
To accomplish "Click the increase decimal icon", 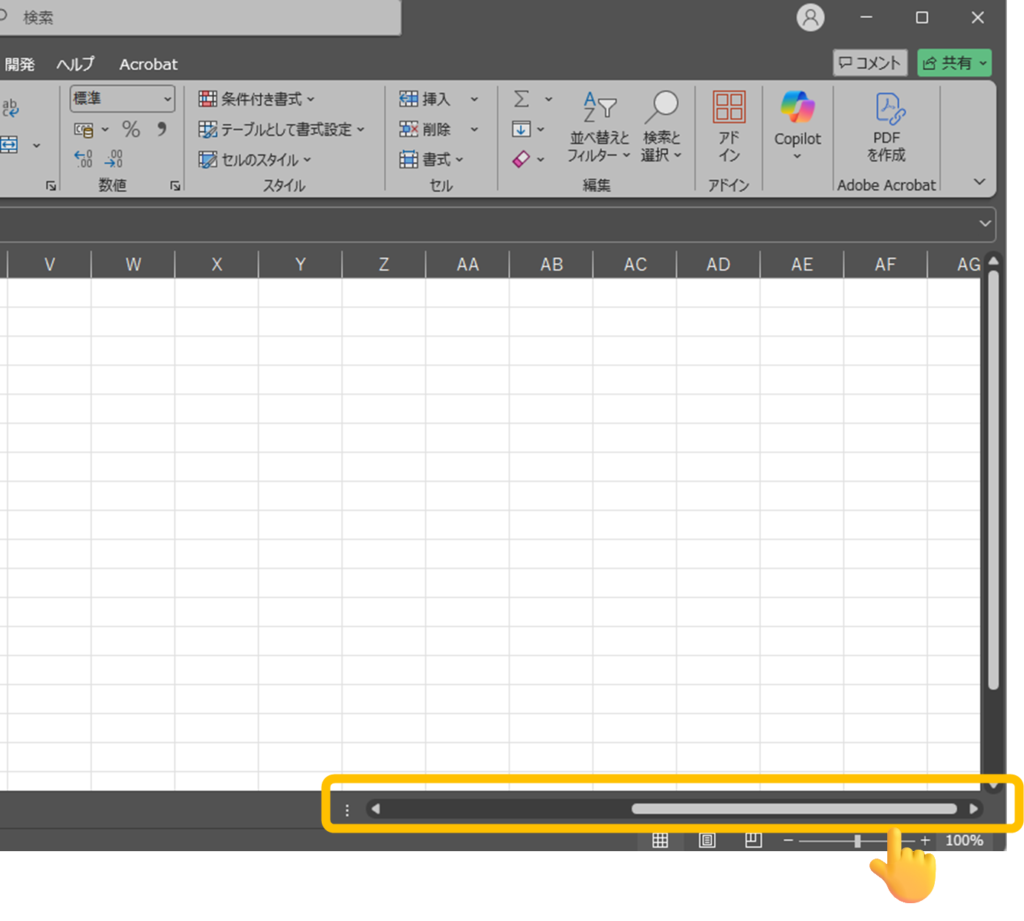I will pyautogui.click(x=84, y=159).
